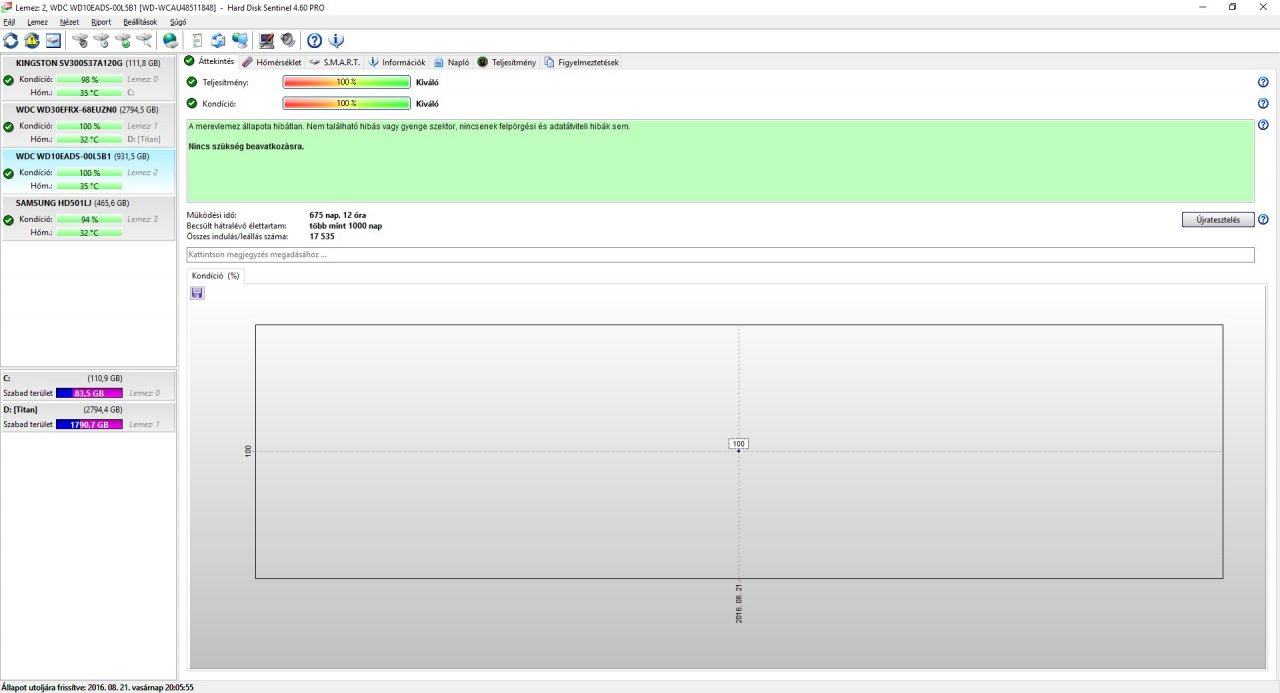Screen dimensions: 1280x693
Task: Click the KINGSTON 35 °C temperature bar
Action: (x=90, y=92)
